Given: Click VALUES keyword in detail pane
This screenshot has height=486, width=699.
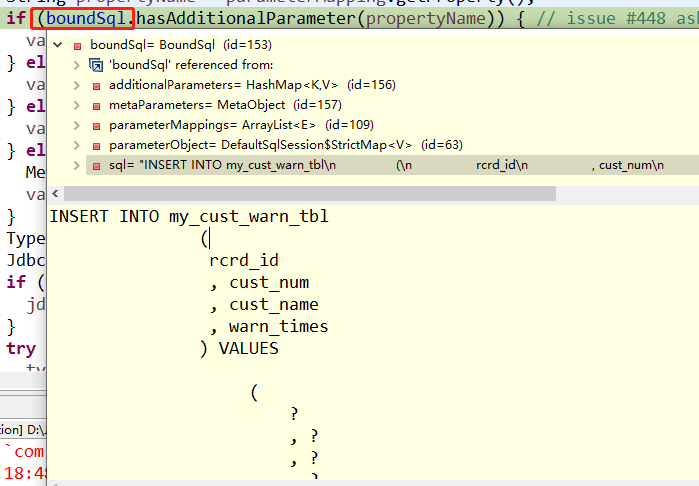Looking at the screenshot, I should (249, 349).
